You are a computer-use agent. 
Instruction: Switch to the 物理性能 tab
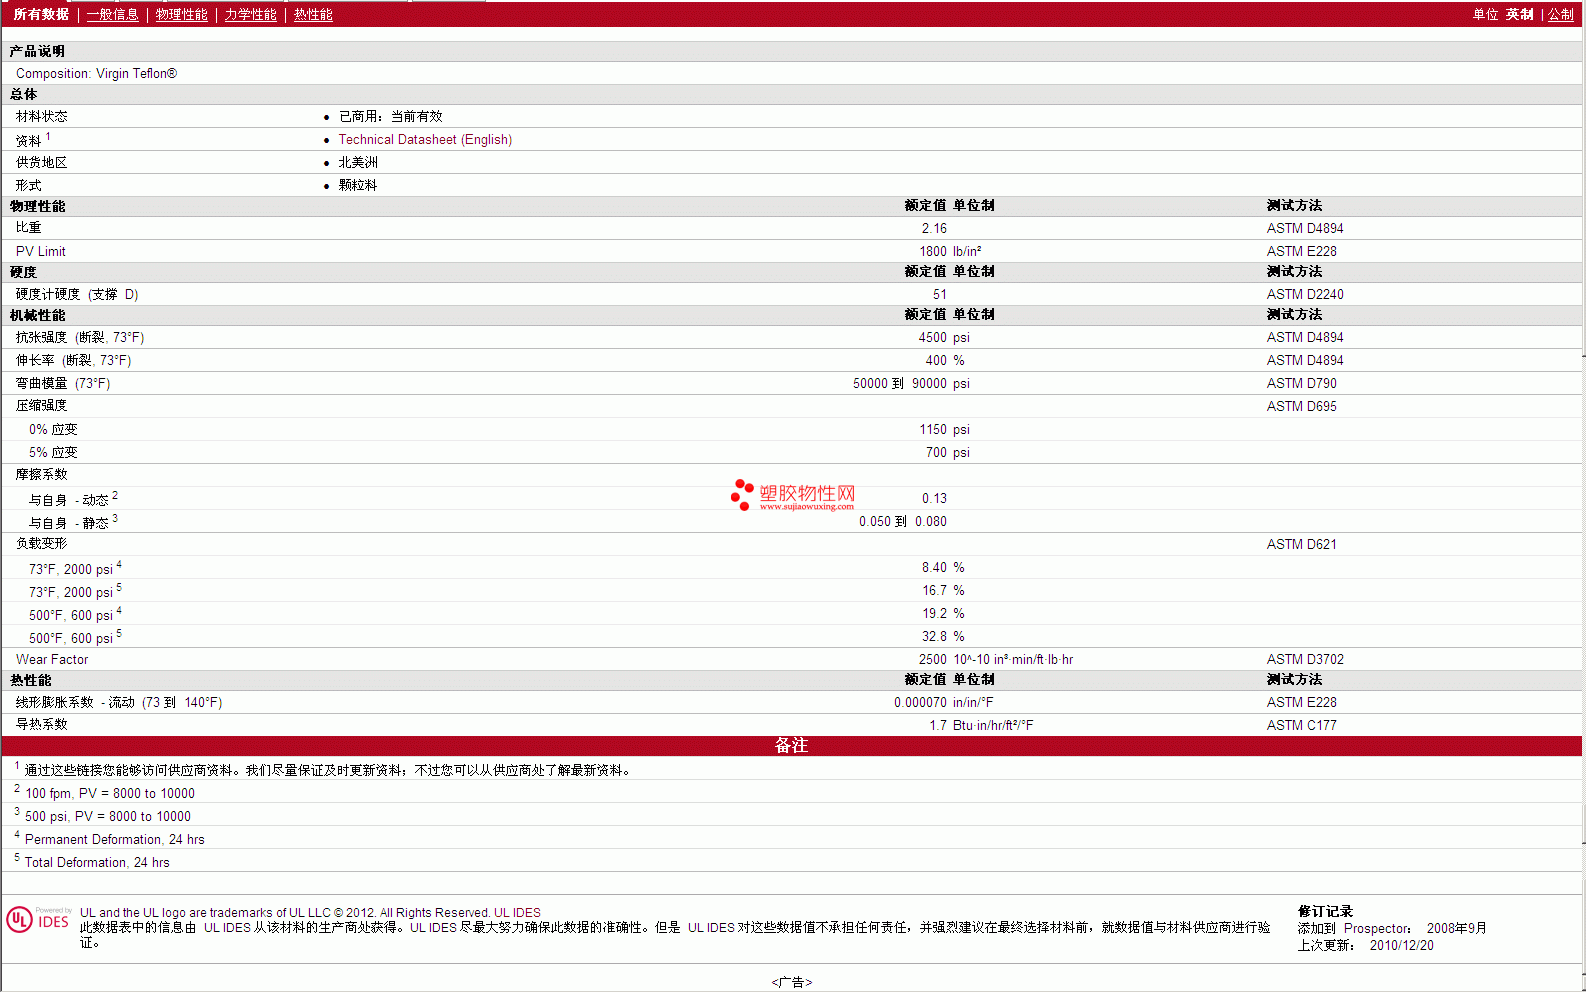[181, 14]
